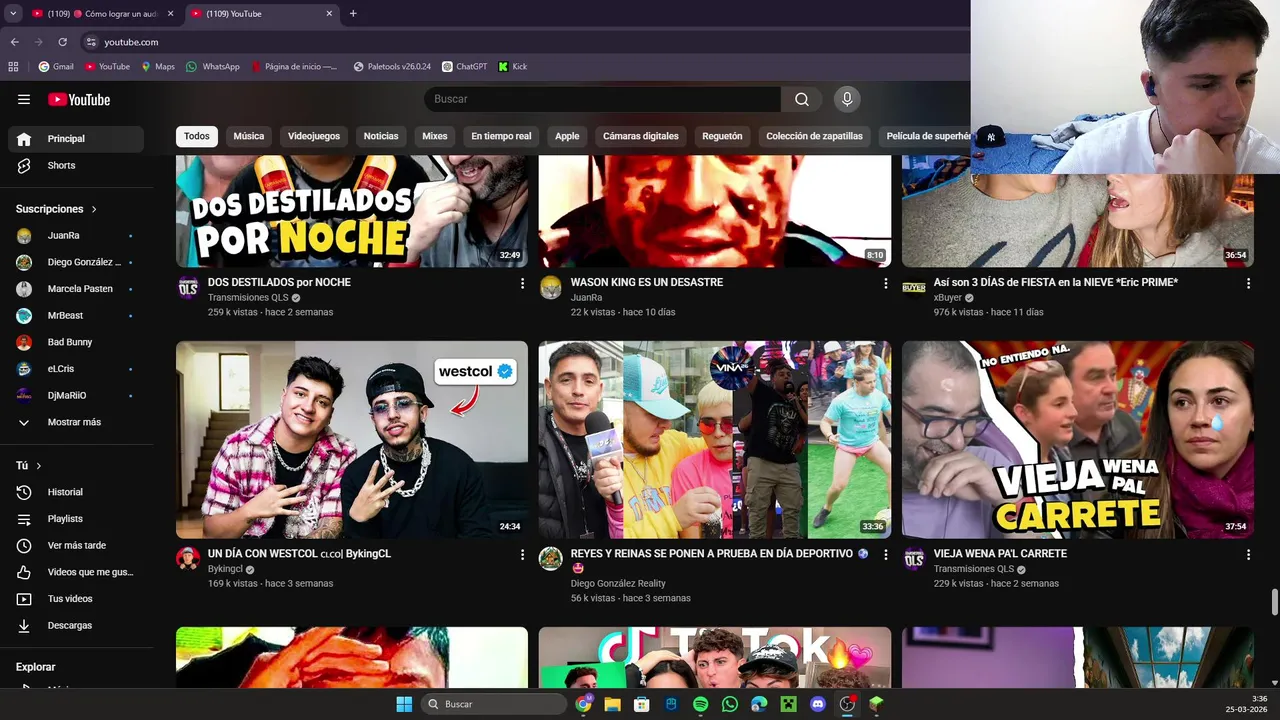Open WhatsApp from the taskbar
The image size is (1280, 720).
click(x=730, y=704)
